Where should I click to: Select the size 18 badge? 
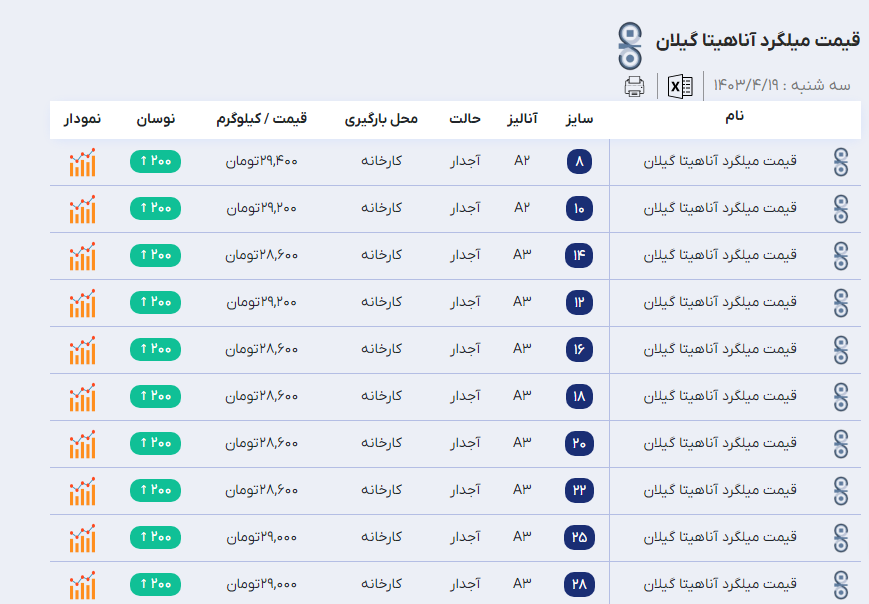pos(579,396)
